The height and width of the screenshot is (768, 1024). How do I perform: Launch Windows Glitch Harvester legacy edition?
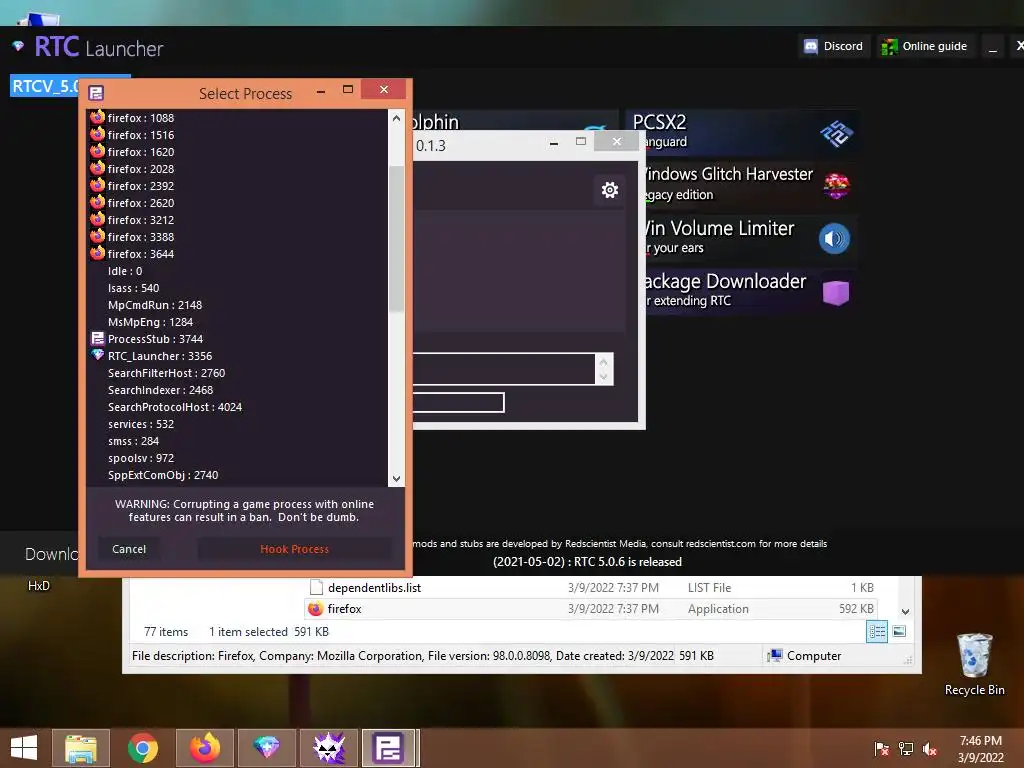coord(748,185)
